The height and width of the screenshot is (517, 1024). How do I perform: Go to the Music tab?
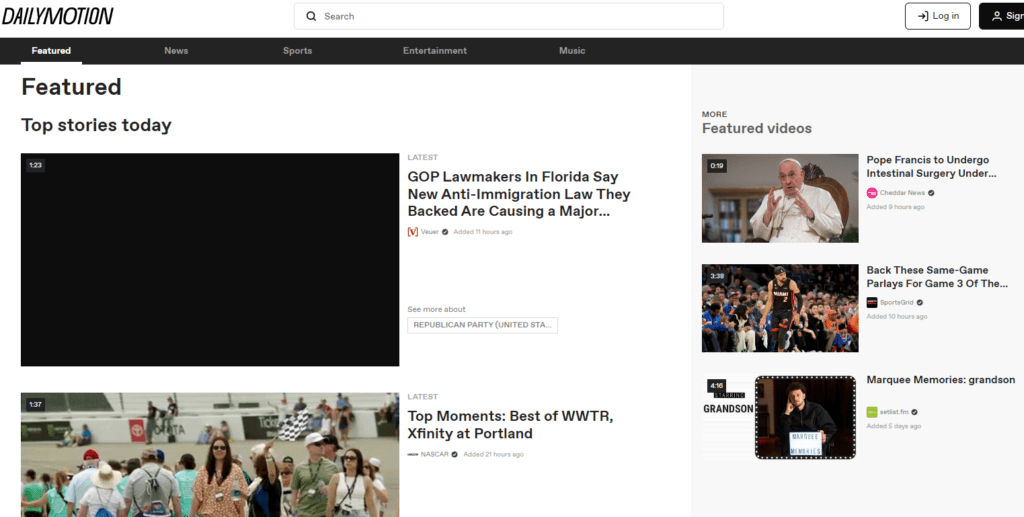(x=572, y=50)
